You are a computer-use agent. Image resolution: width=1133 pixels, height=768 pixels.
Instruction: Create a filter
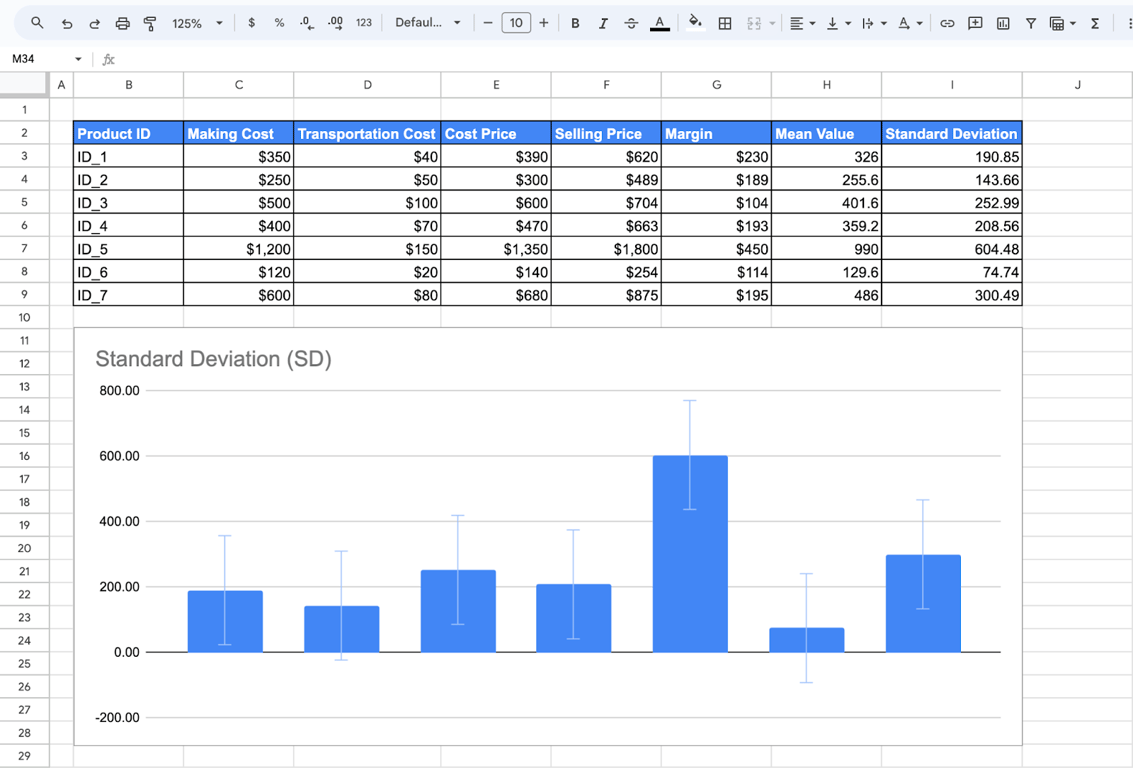[1031, 23]
